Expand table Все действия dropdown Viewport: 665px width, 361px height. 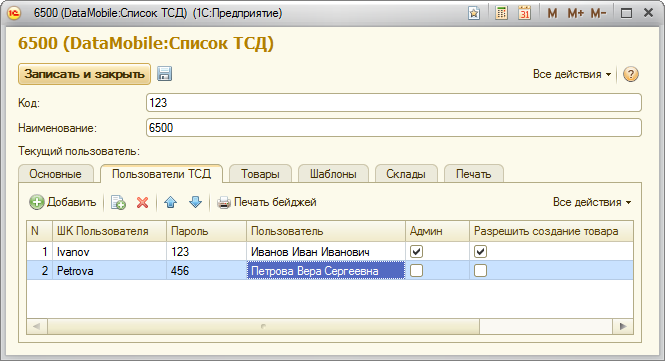tap(592, 202)
